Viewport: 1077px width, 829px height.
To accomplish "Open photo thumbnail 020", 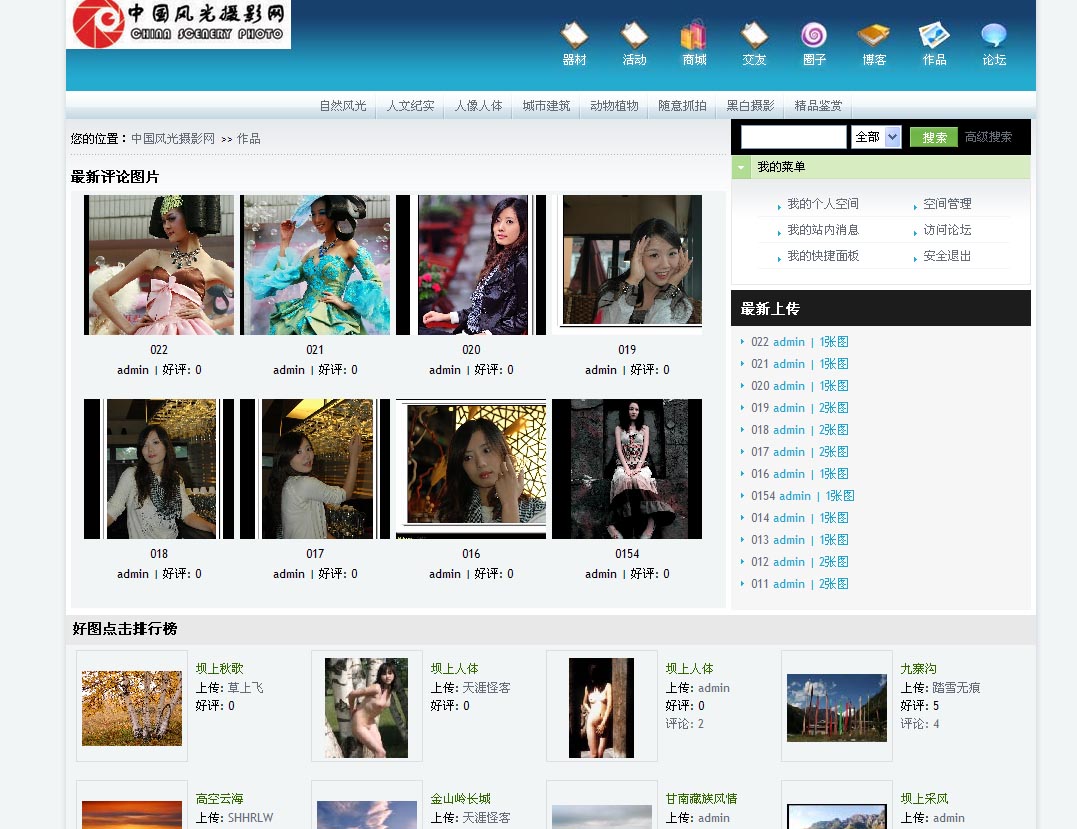I will click(471, 265).
